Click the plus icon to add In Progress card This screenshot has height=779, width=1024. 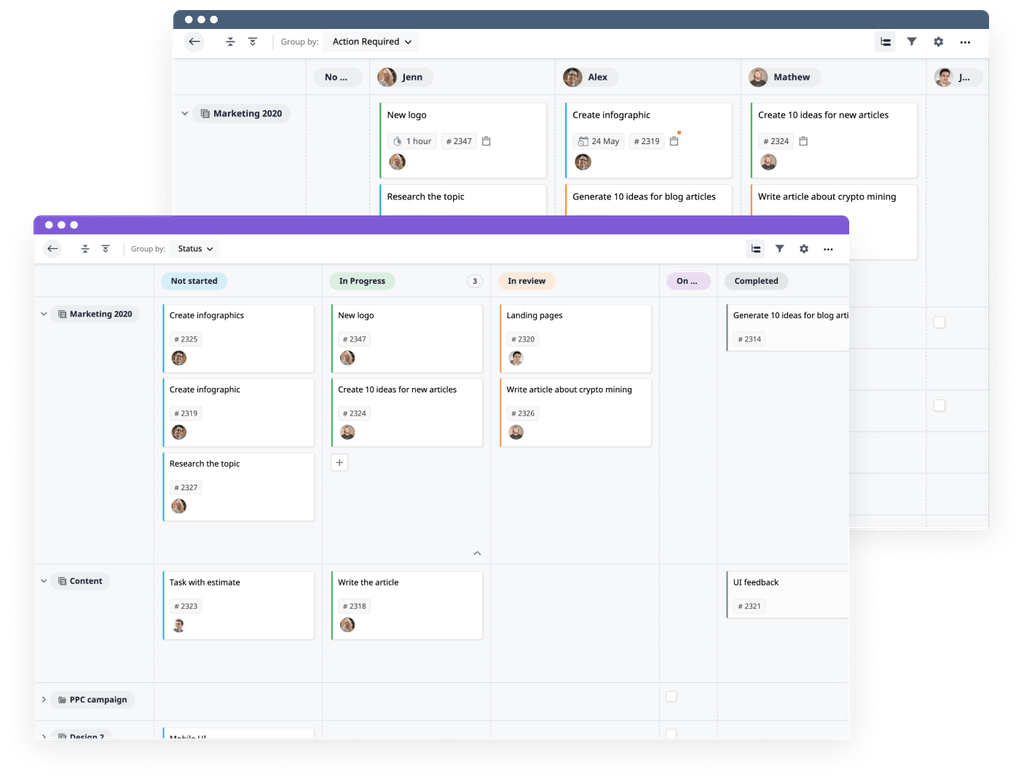click(340, 463)
